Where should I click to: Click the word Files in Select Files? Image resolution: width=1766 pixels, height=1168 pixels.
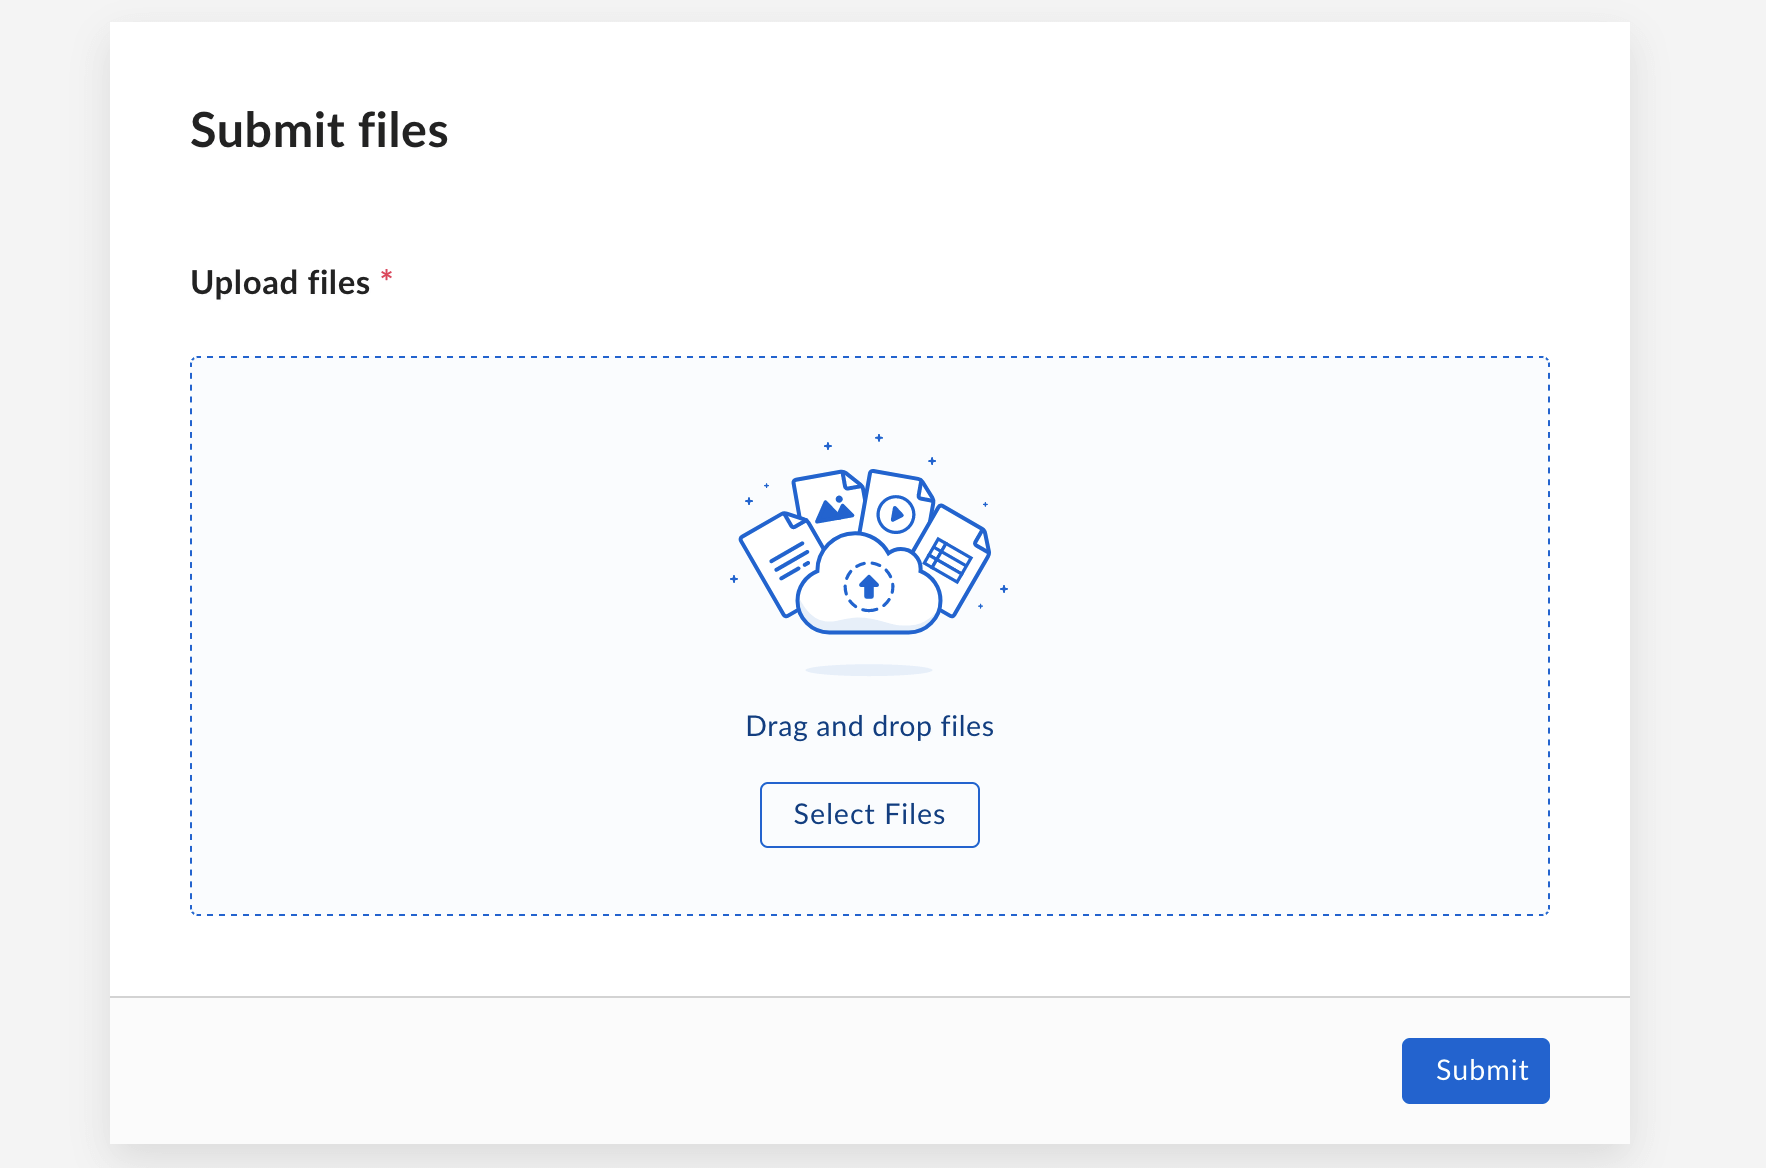pos(915,814)
